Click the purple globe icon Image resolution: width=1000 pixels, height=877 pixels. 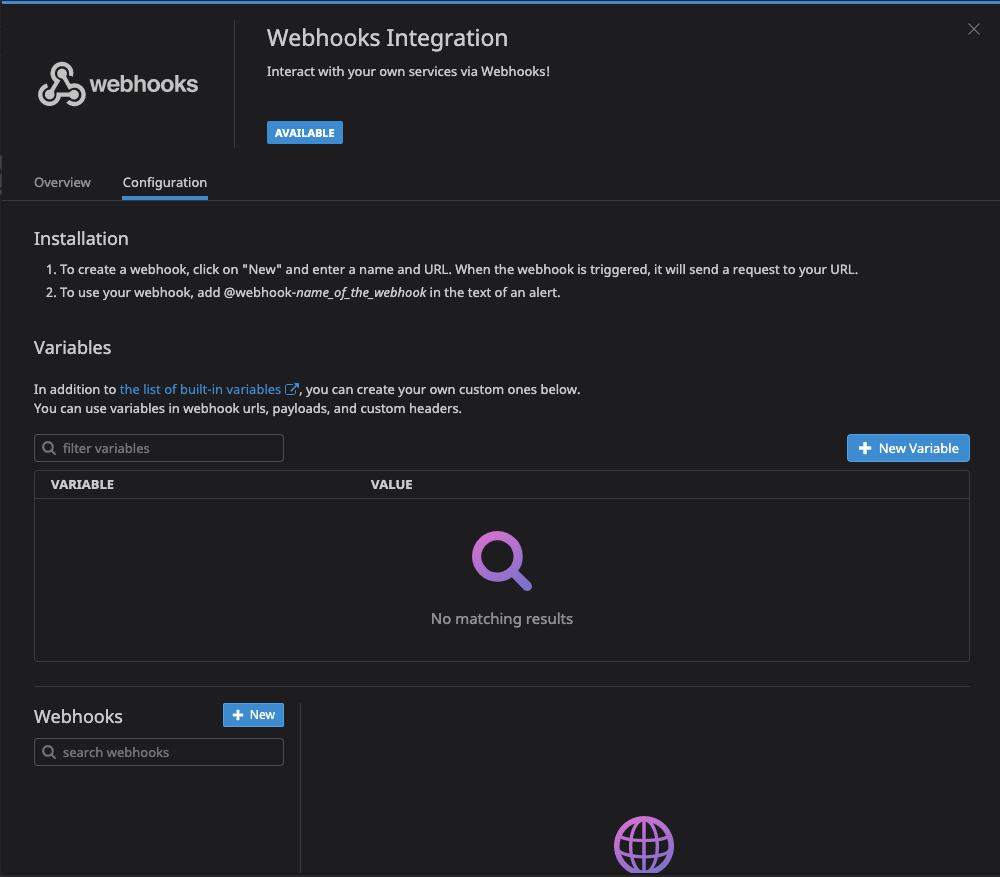coord(643,844)
